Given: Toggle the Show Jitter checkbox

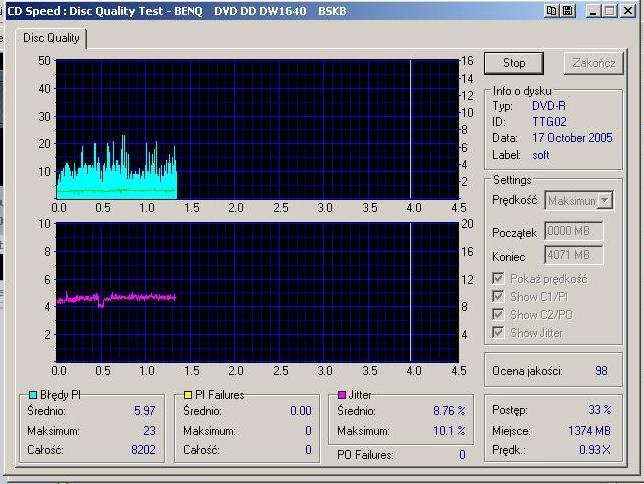Looking at the screenshot, I should click(x=498, y=332).
